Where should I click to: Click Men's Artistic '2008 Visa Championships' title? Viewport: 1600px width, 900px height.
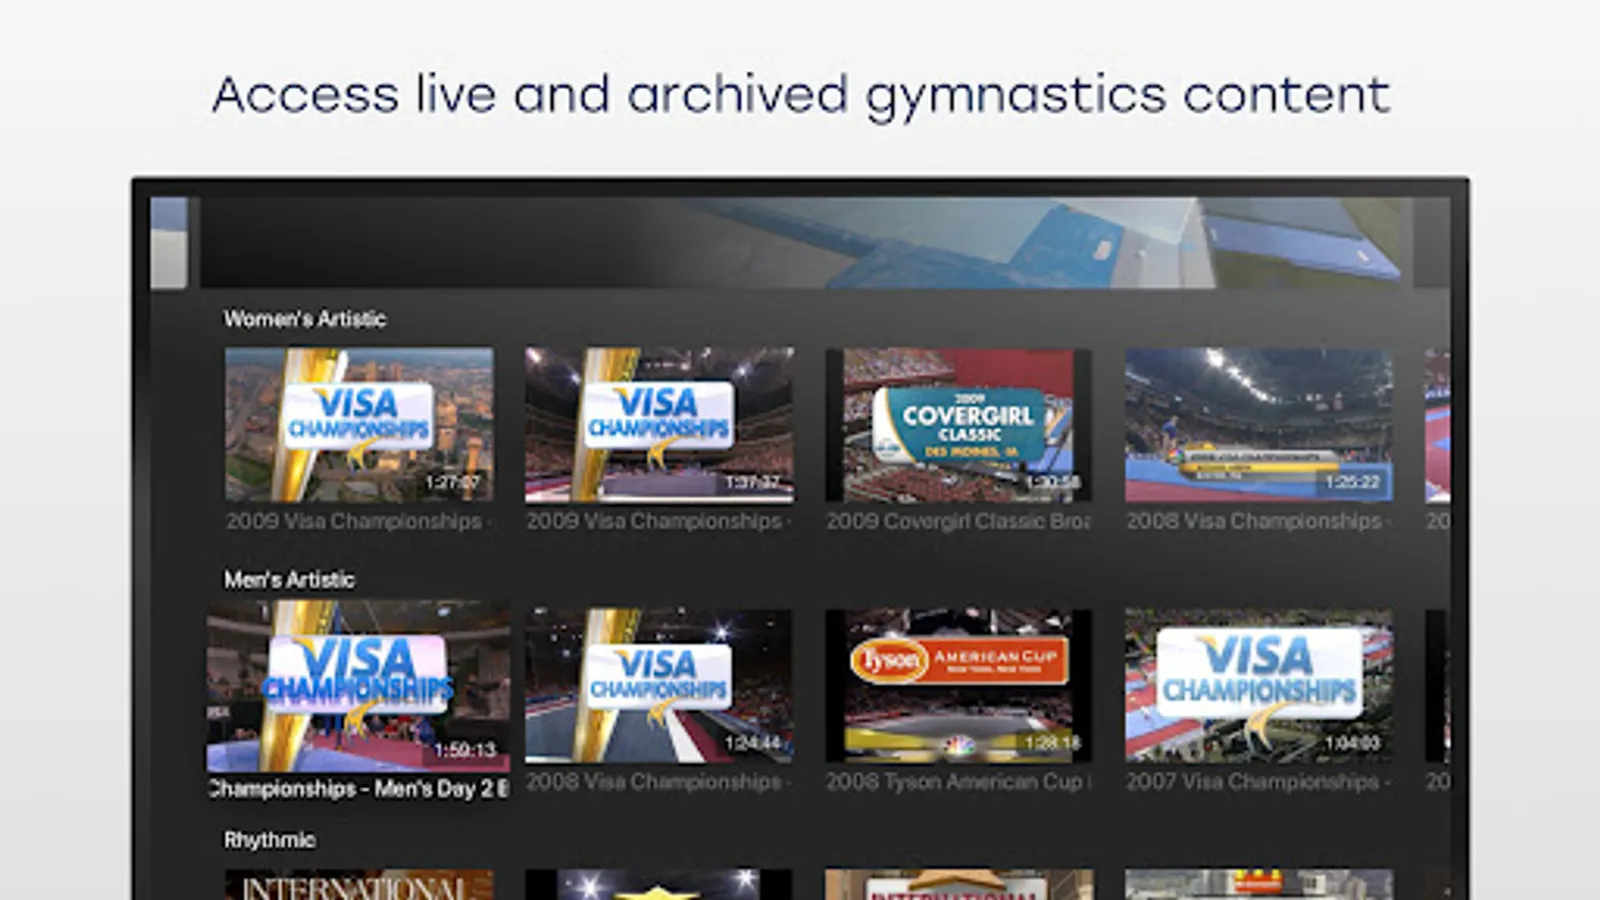658,782
